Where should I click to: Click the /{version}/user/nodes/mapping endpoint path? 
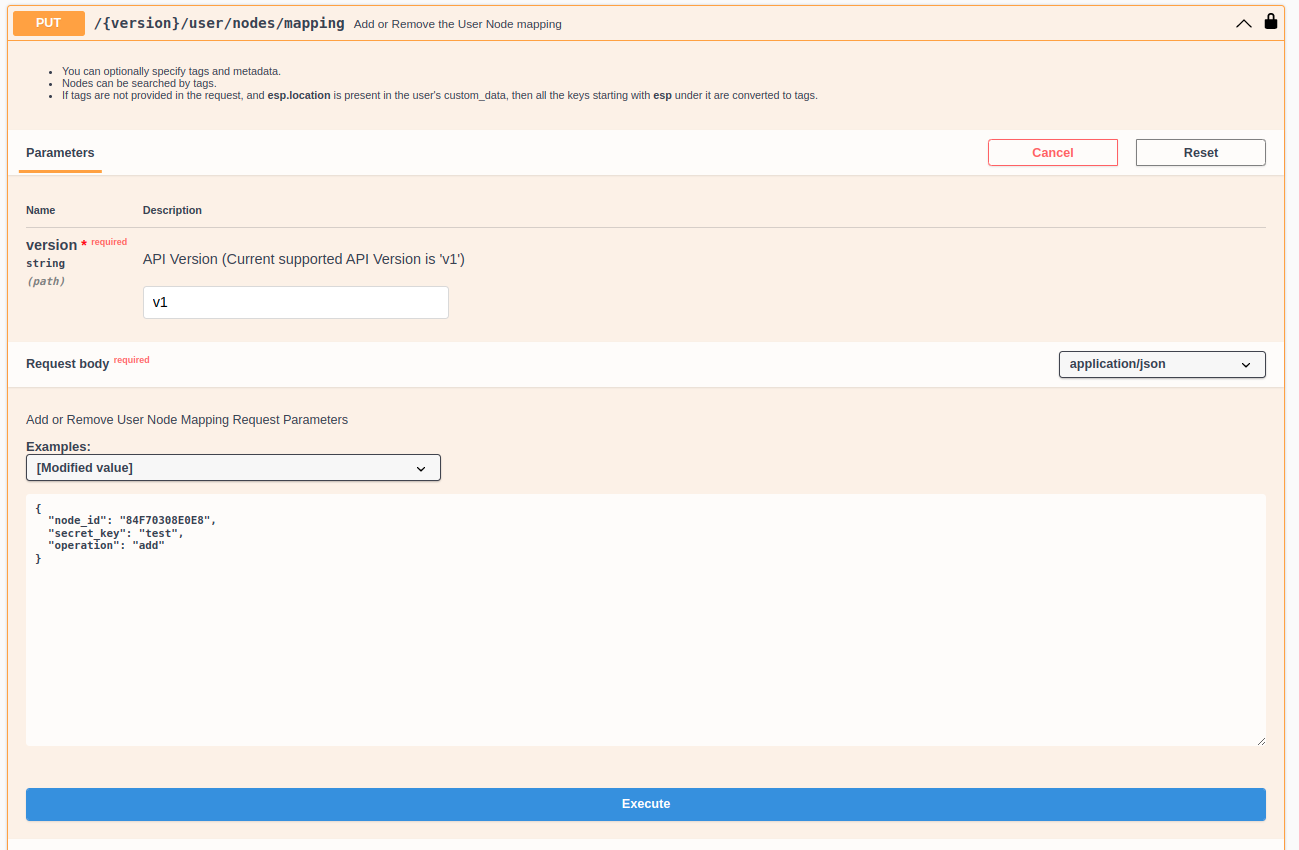click(x=220, y=22)
